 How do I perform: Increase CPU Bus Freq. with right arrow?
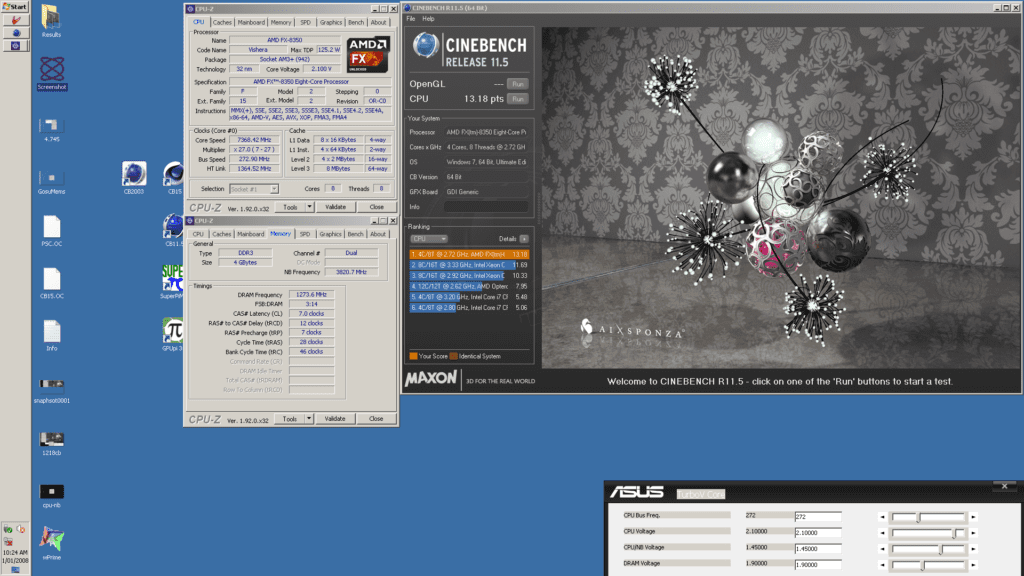coord(973,517)
